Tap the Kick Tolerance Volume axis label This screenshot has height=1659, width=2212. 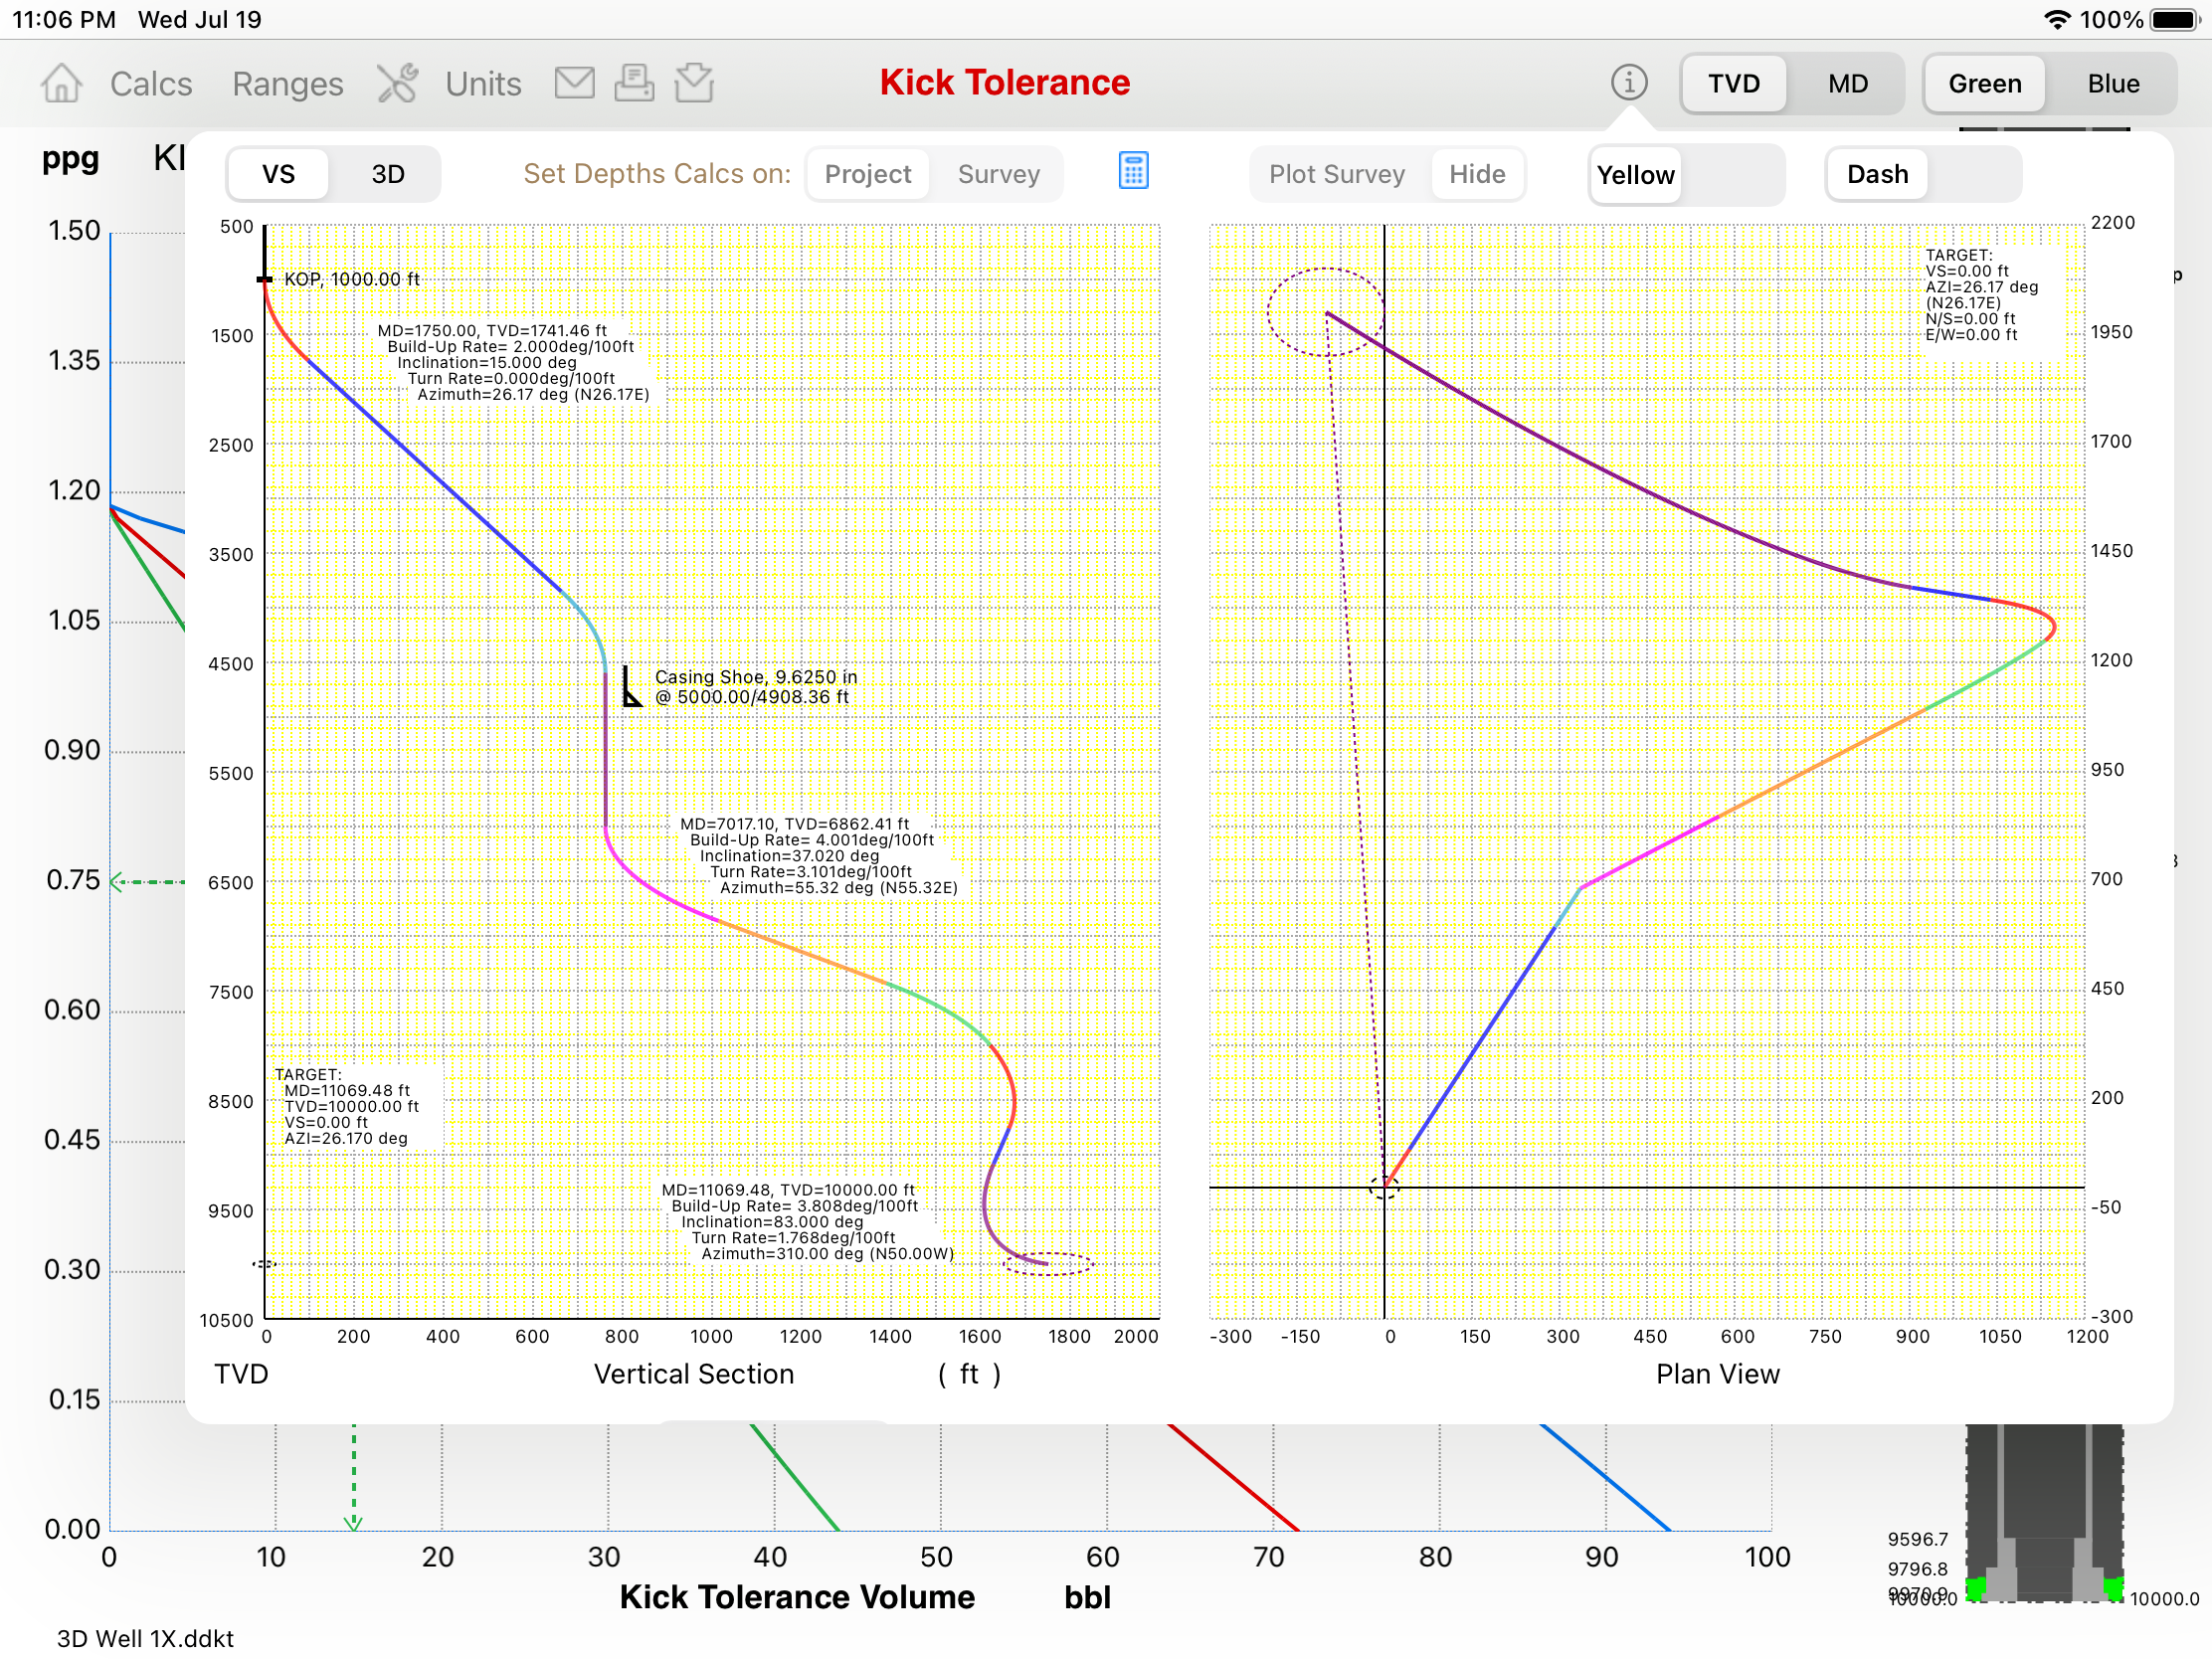pos(796,1597)
